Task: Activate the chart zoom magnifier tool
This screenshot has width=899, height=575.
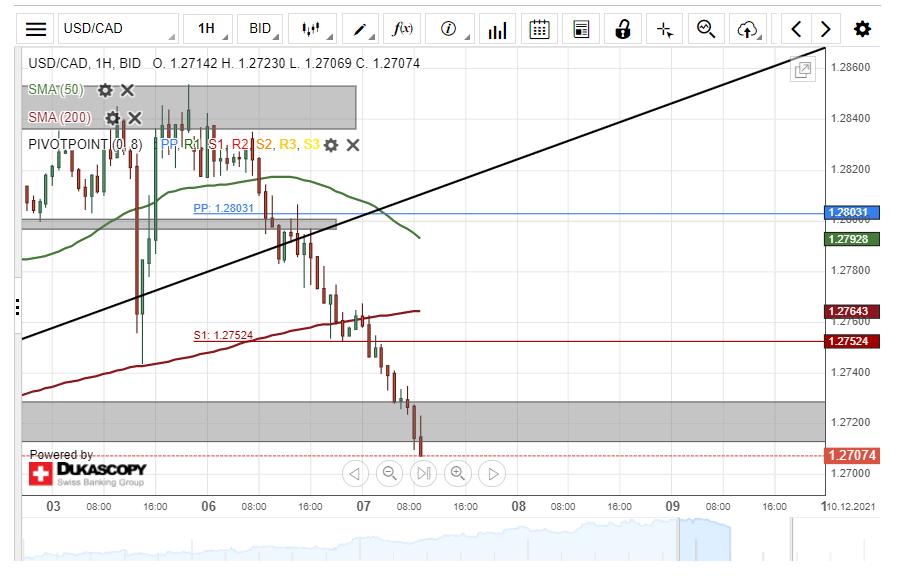Action: pos(706,29)
